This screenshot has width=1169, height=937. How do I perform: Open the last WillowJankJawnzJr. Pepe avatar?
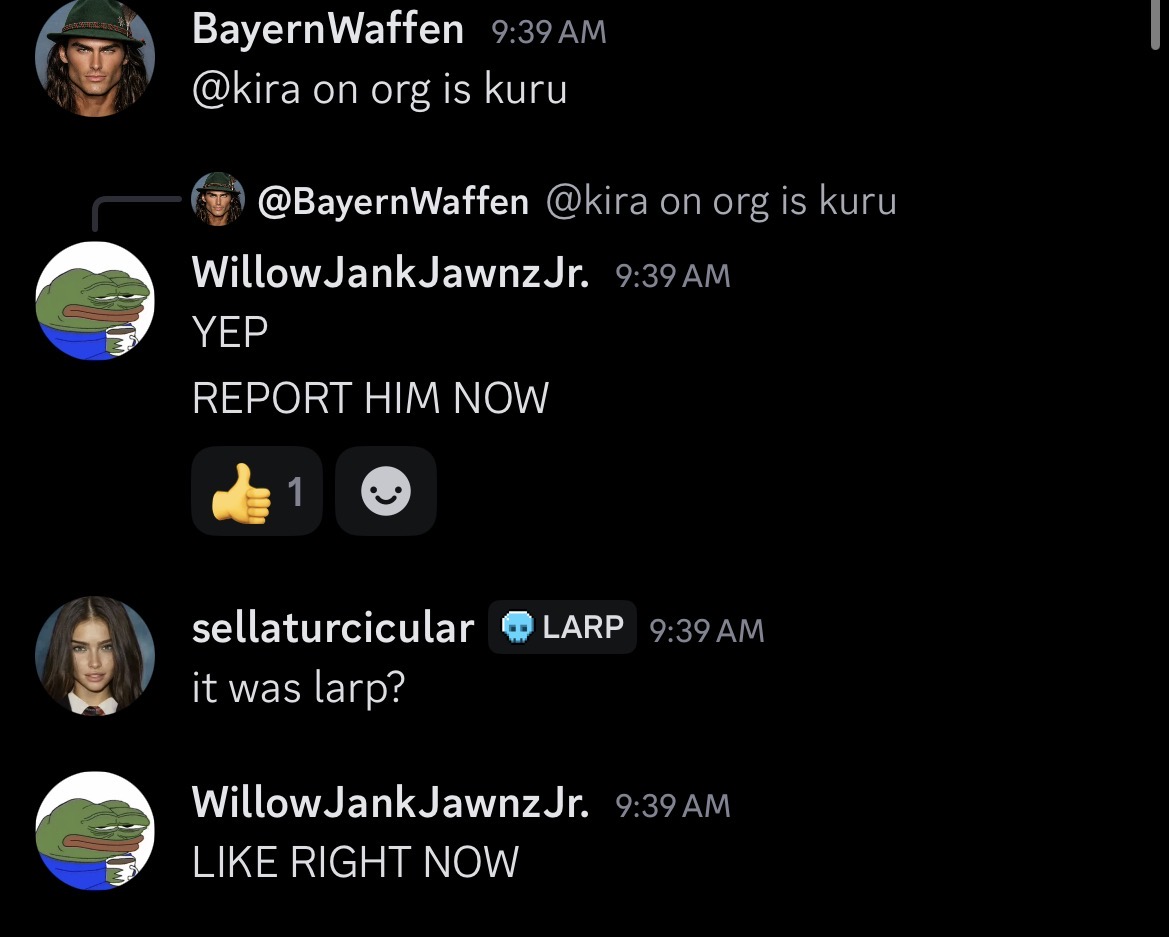[95, 831]
